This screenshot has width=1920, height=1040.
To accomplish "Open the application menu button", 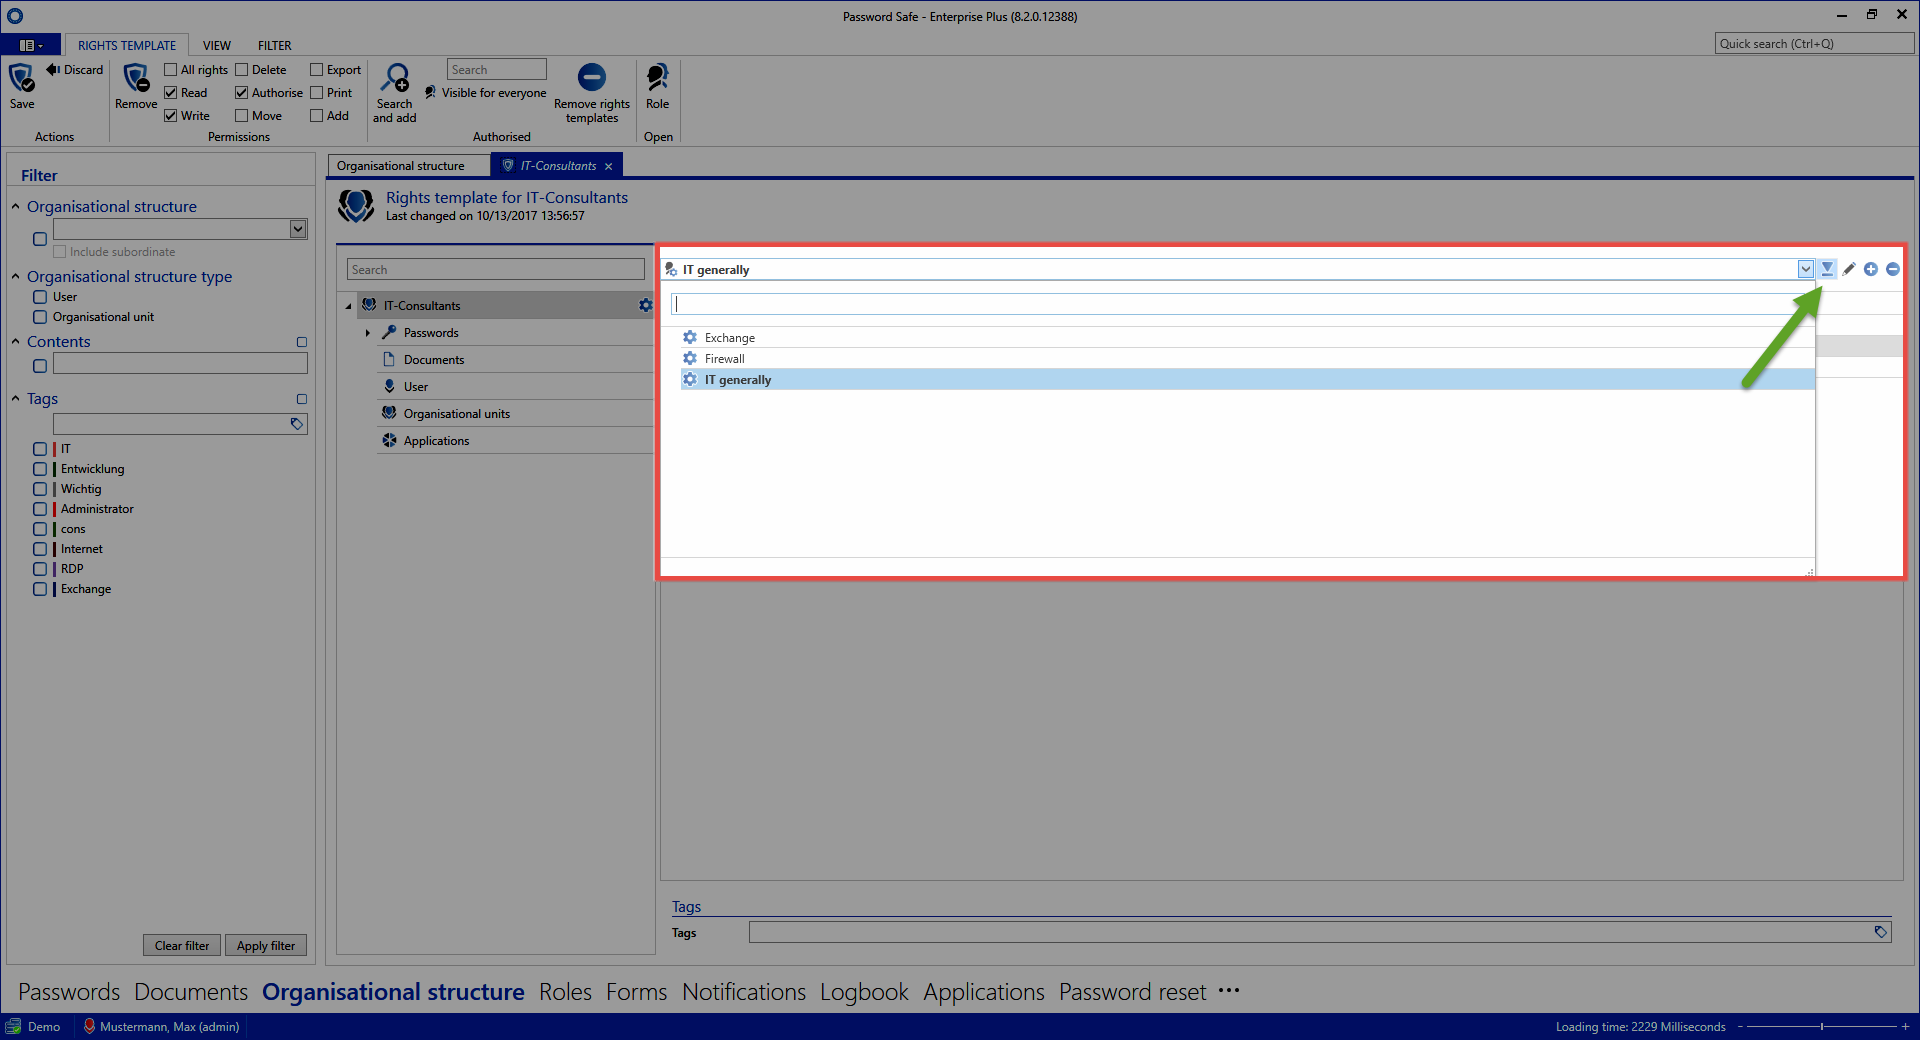I will [31, 45].
